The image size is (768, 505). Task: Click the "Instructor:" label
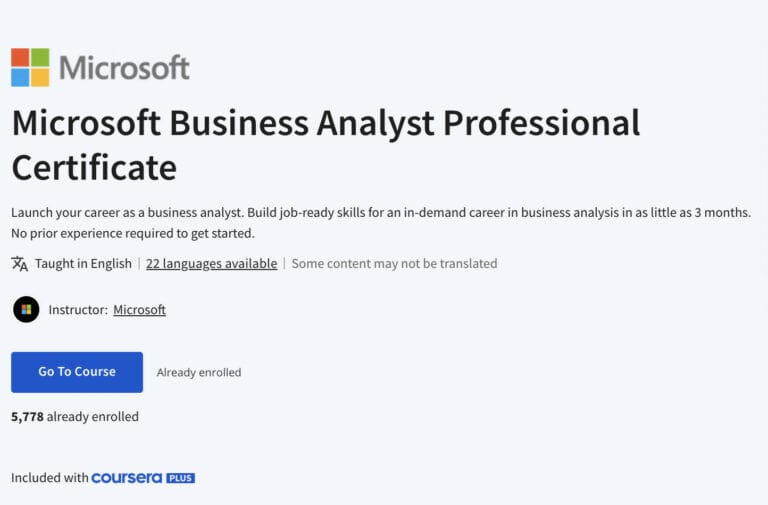click(78, 310)
